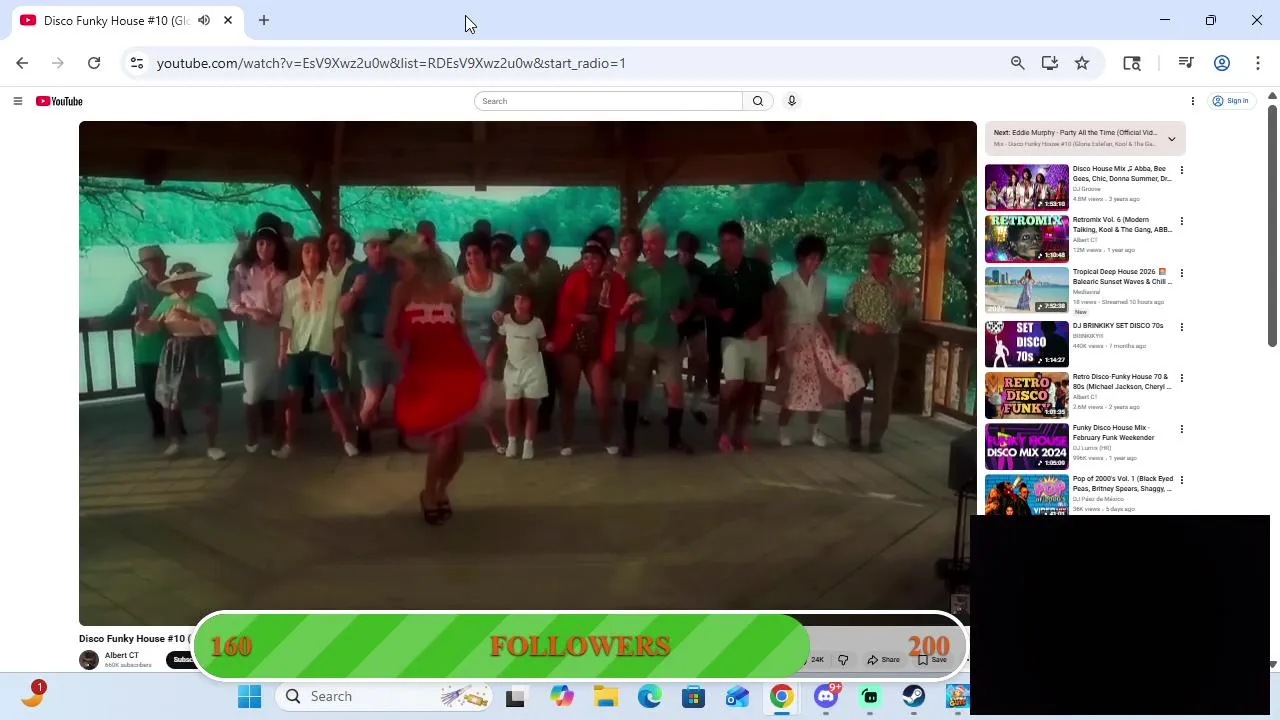The image size is (1280, 720).
Task: Open Tropical Deep House 2026 video title
Action: point(1122,277)
